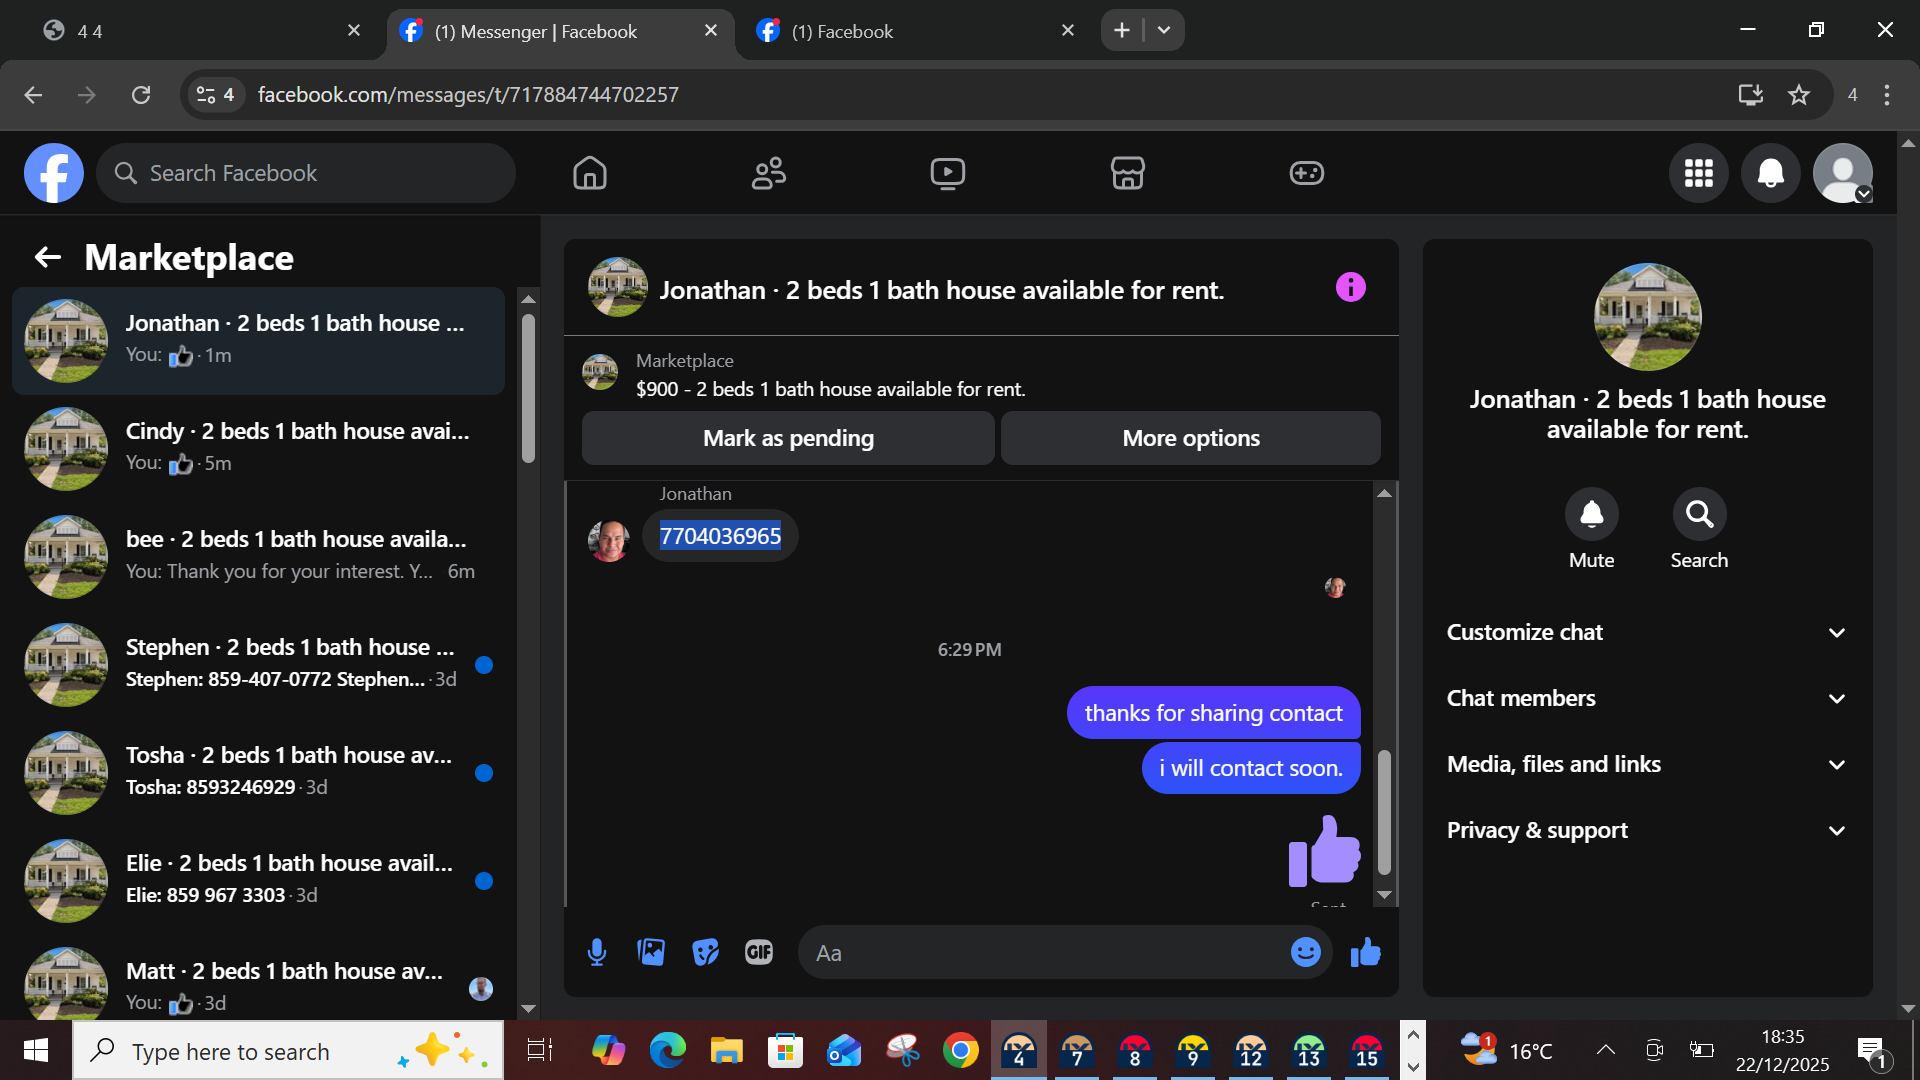Image resolution: width=1920 pixels, height=1080 pixels.
Task: Click Mark as pending button
Action: click(788, 438)
